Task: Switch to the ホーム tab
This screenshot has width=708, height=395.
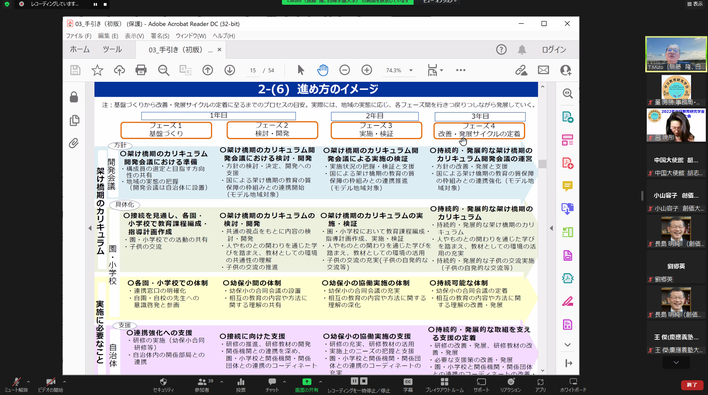Action: click(x=79, y=50)
